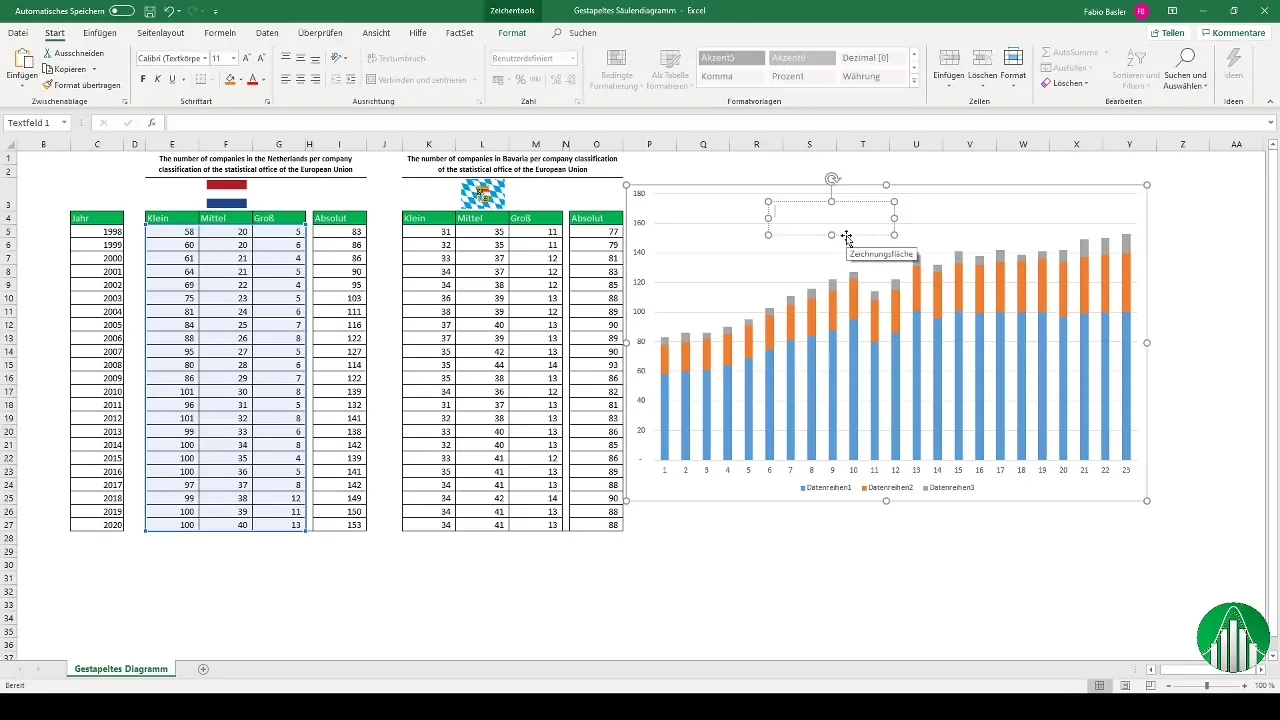Switch to the Seitenlayout tab
The width and height of the screenshot is (1280, 720).
pyautogui.click(x=160, y=33)
